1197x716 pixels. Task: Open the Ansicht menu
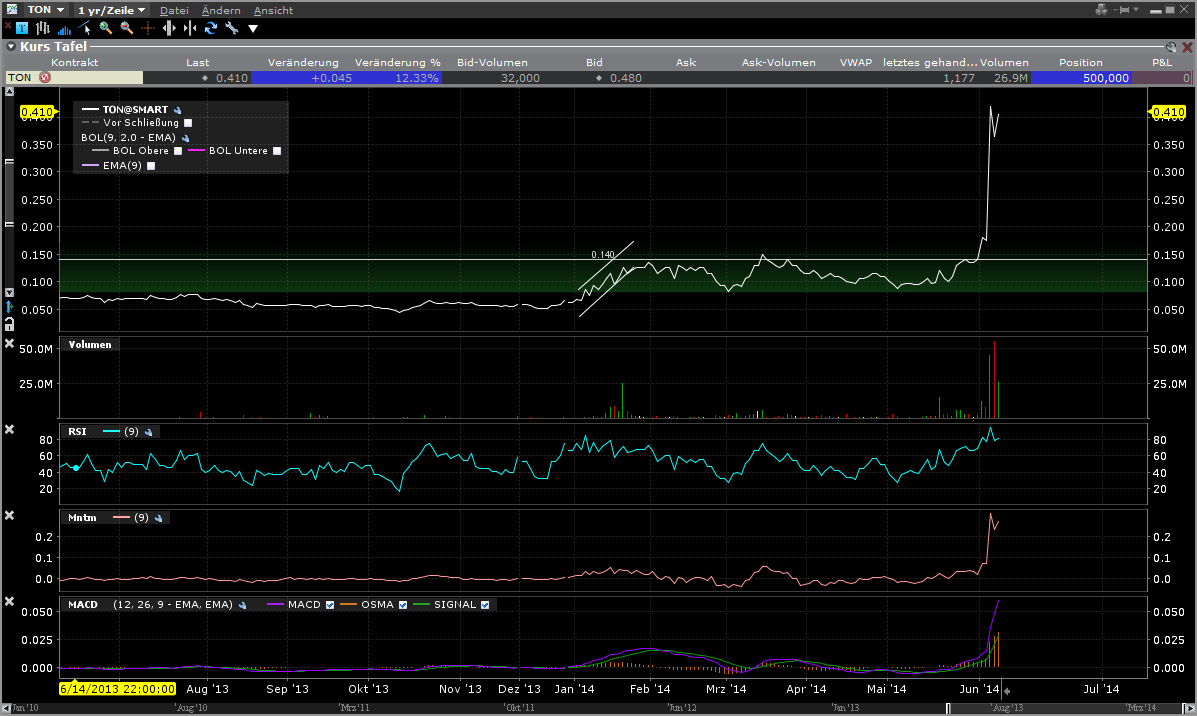[x=273, y=10]
